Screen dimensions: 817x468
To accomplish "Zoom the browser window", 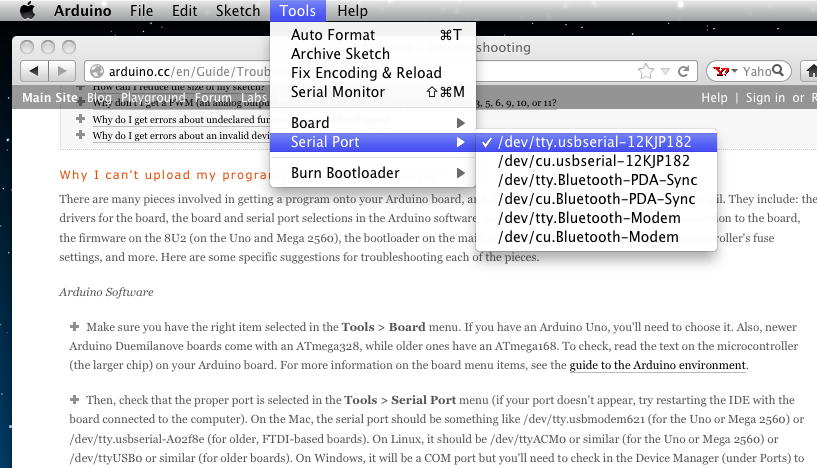I will [x=69, y=47].
